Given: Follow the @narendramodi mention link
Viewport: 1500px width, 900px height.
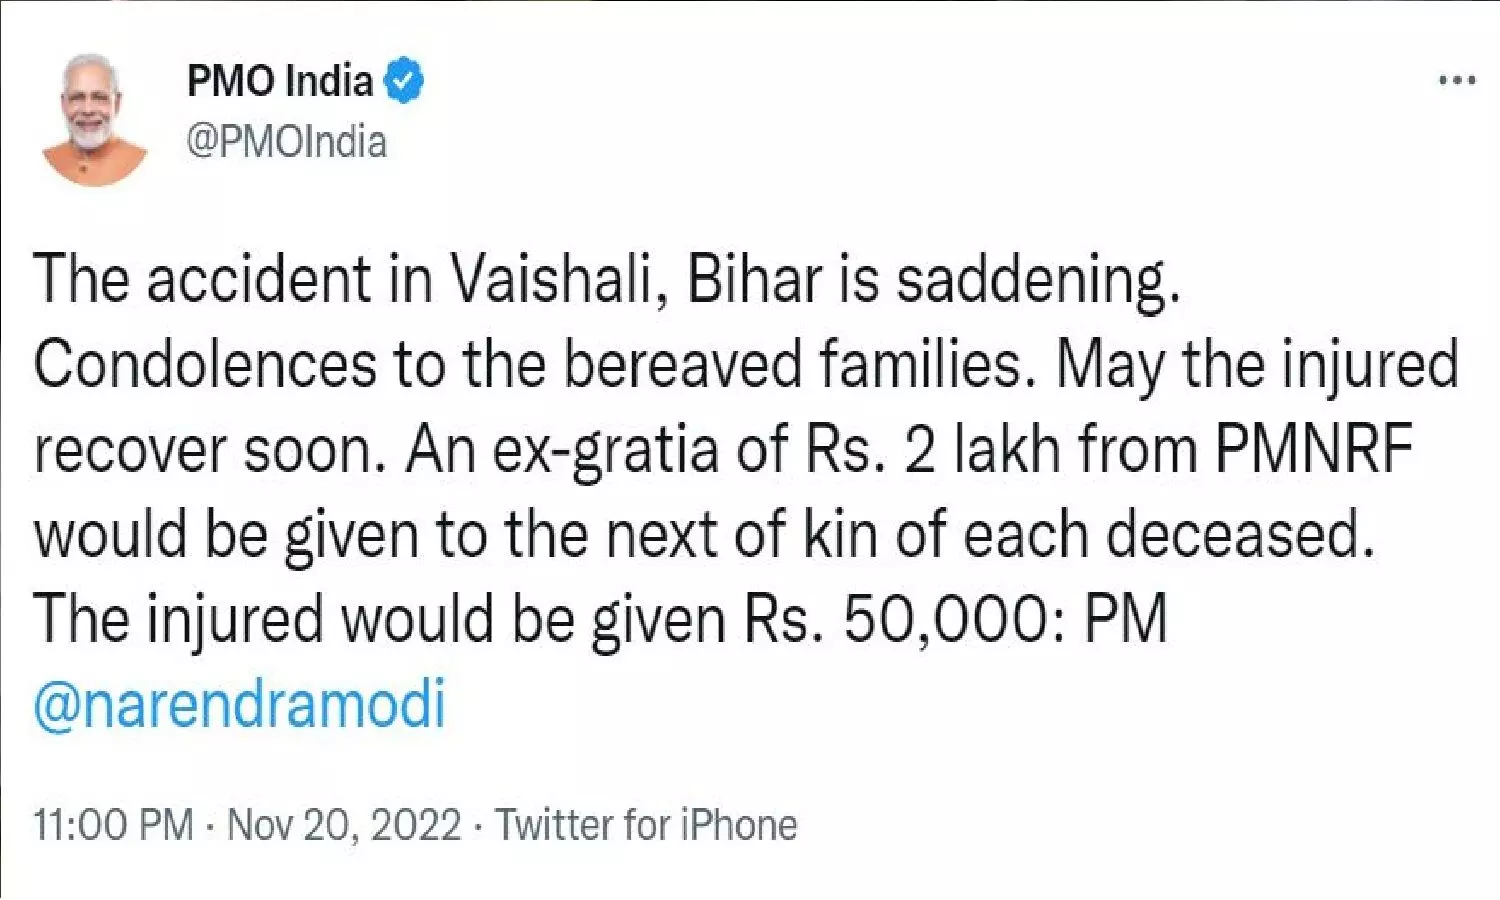Looking at the screenshot, I should [x=239, y=705].
